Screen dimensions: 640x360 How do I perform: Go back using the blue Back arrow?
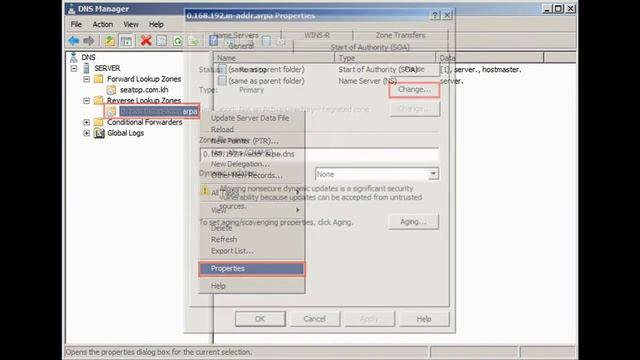pos(73,40)
